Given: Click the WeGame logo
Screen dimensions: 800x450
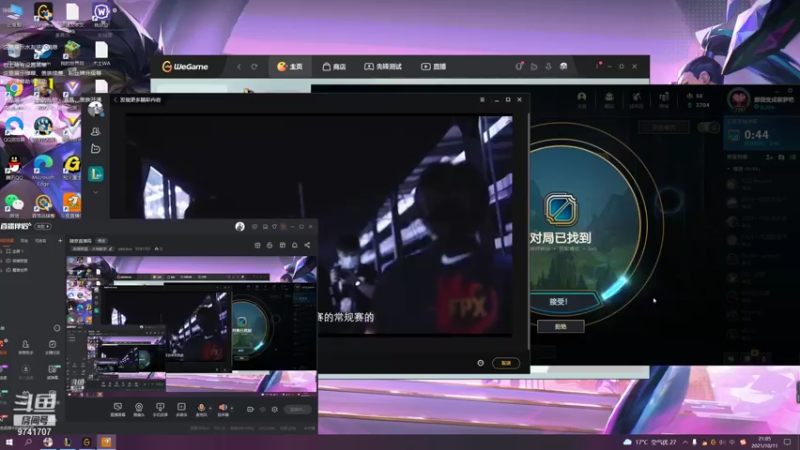Looking at the screenshot, I should tap(185, 67).
